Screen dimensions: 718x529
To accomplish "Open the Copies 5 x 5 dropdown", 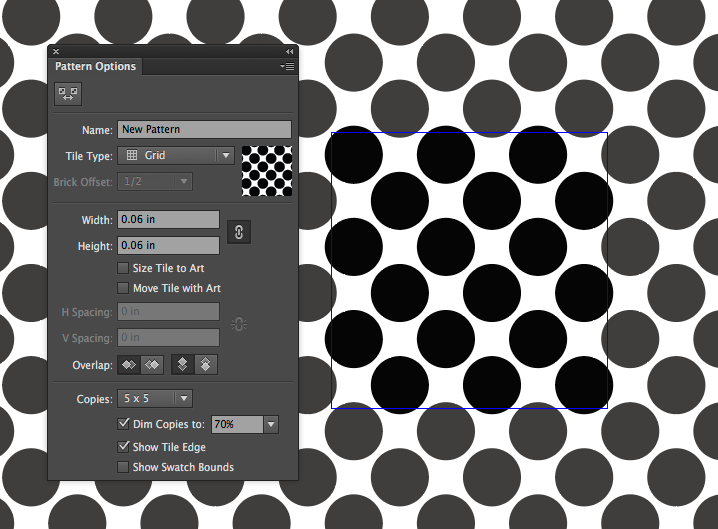I will click(x=155, y=398).
